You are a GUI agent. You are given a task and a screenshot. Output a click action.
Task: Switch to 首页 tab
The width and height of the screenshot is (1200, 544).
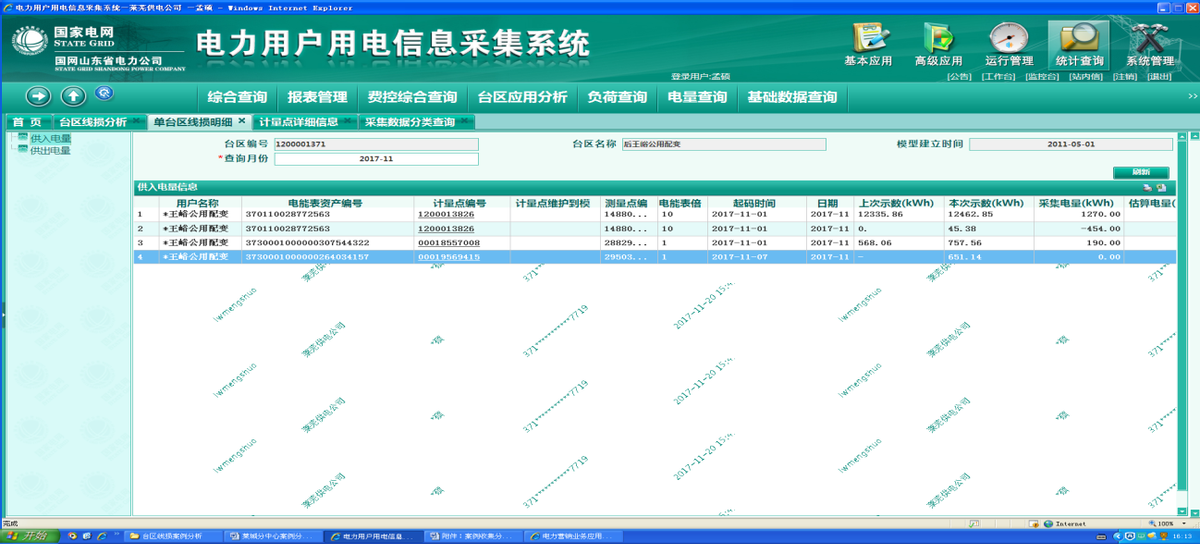(x=26, y=122)
